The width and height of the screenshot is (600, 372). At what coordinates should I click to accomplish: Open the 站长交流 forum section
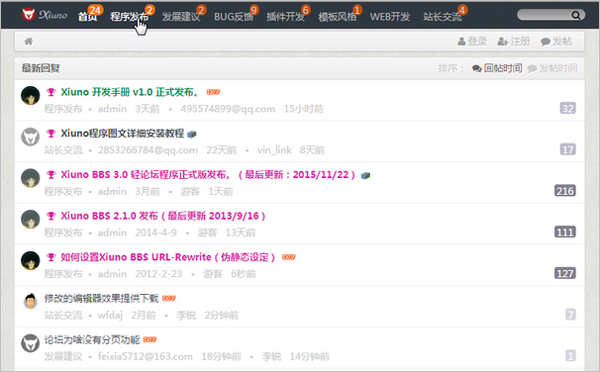point(442,17)
